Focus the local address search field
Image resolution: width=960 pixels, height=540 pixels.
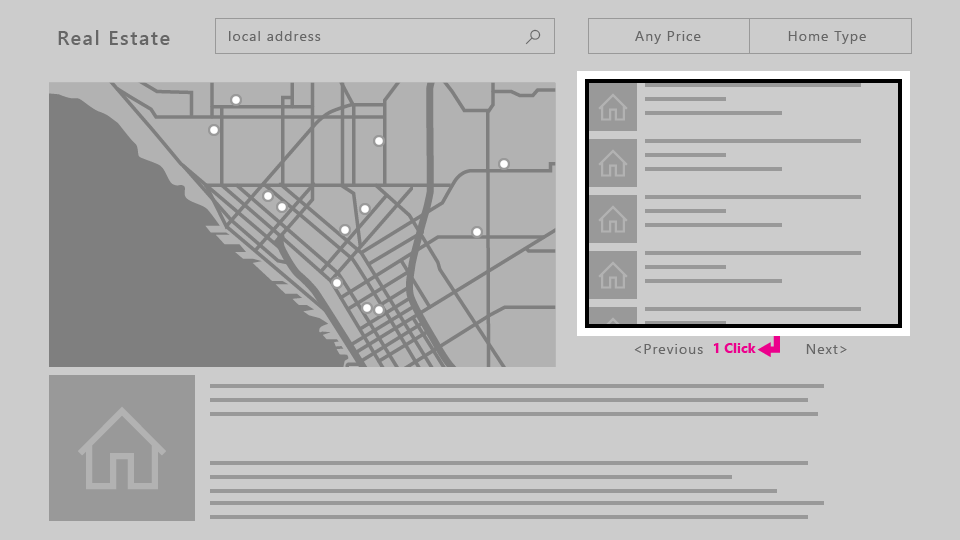[x=384, y=36]
